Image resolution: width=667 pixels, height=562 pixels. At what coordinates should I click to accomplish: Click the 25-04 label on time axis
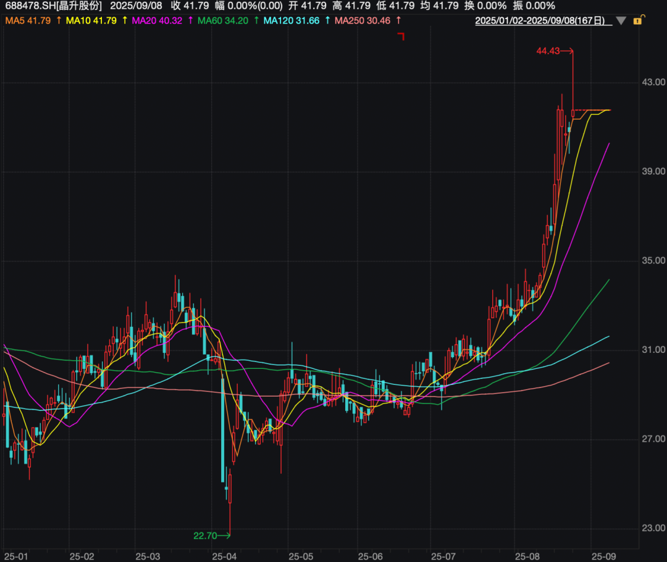[224, 555]
